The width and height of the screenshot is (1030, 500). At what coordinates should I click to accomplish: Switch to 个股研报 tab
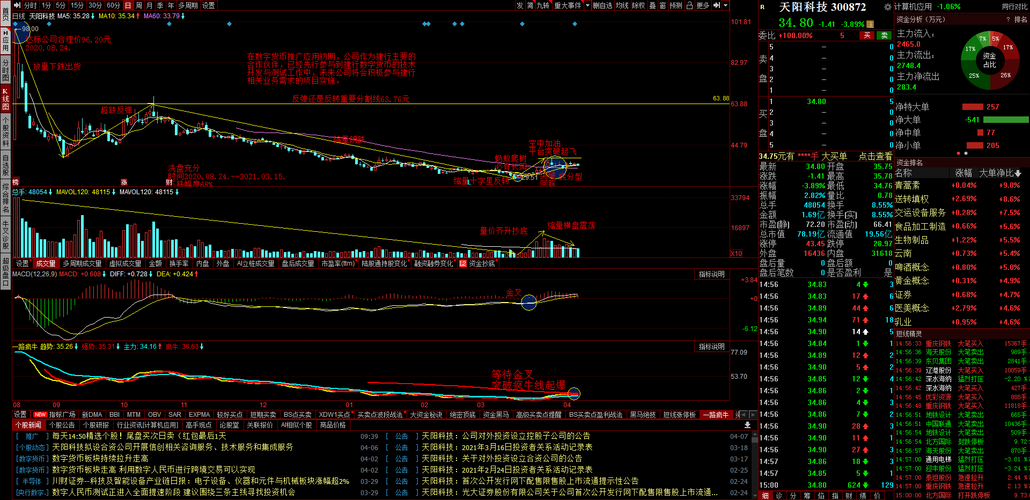96,425
